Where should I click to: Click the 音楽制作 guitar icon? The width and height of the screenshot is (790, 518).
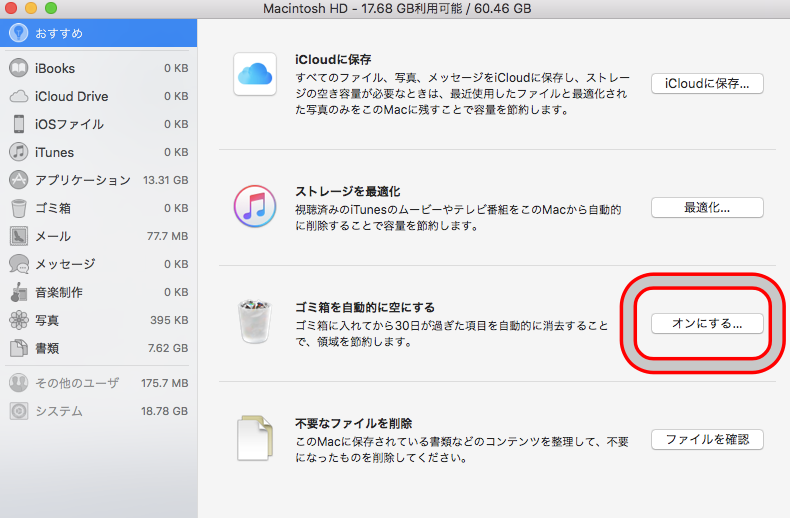[x=19, y=292]
